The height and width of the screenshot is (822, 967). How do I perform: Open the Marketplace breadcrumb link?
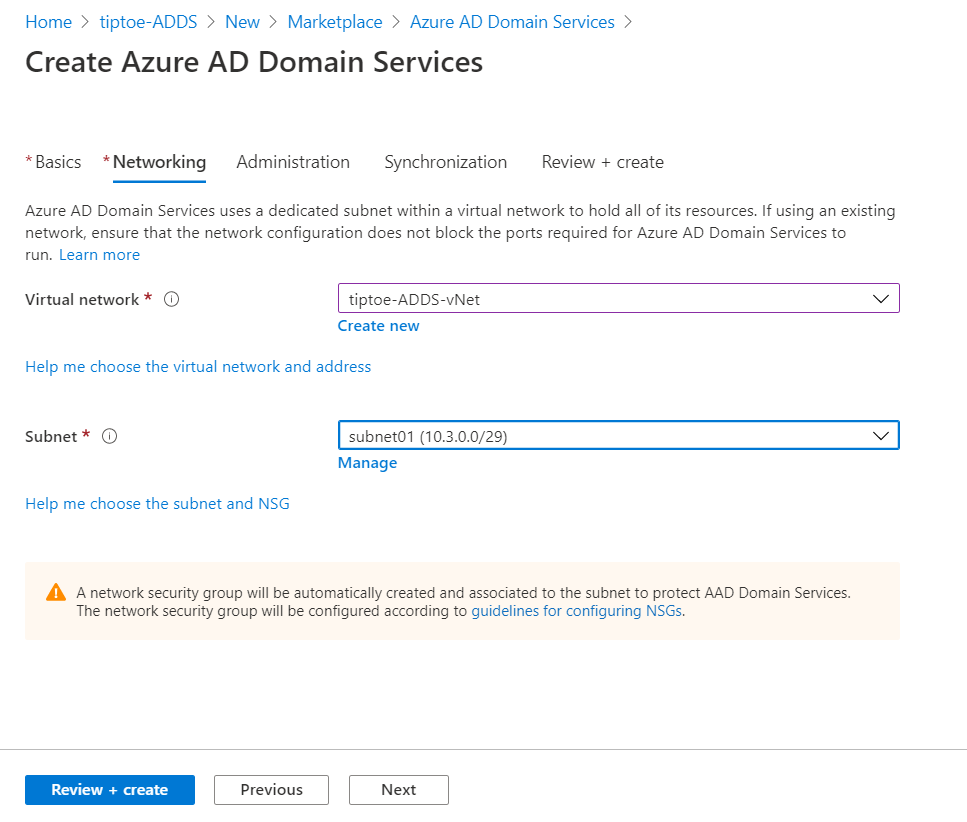[335, 22]
